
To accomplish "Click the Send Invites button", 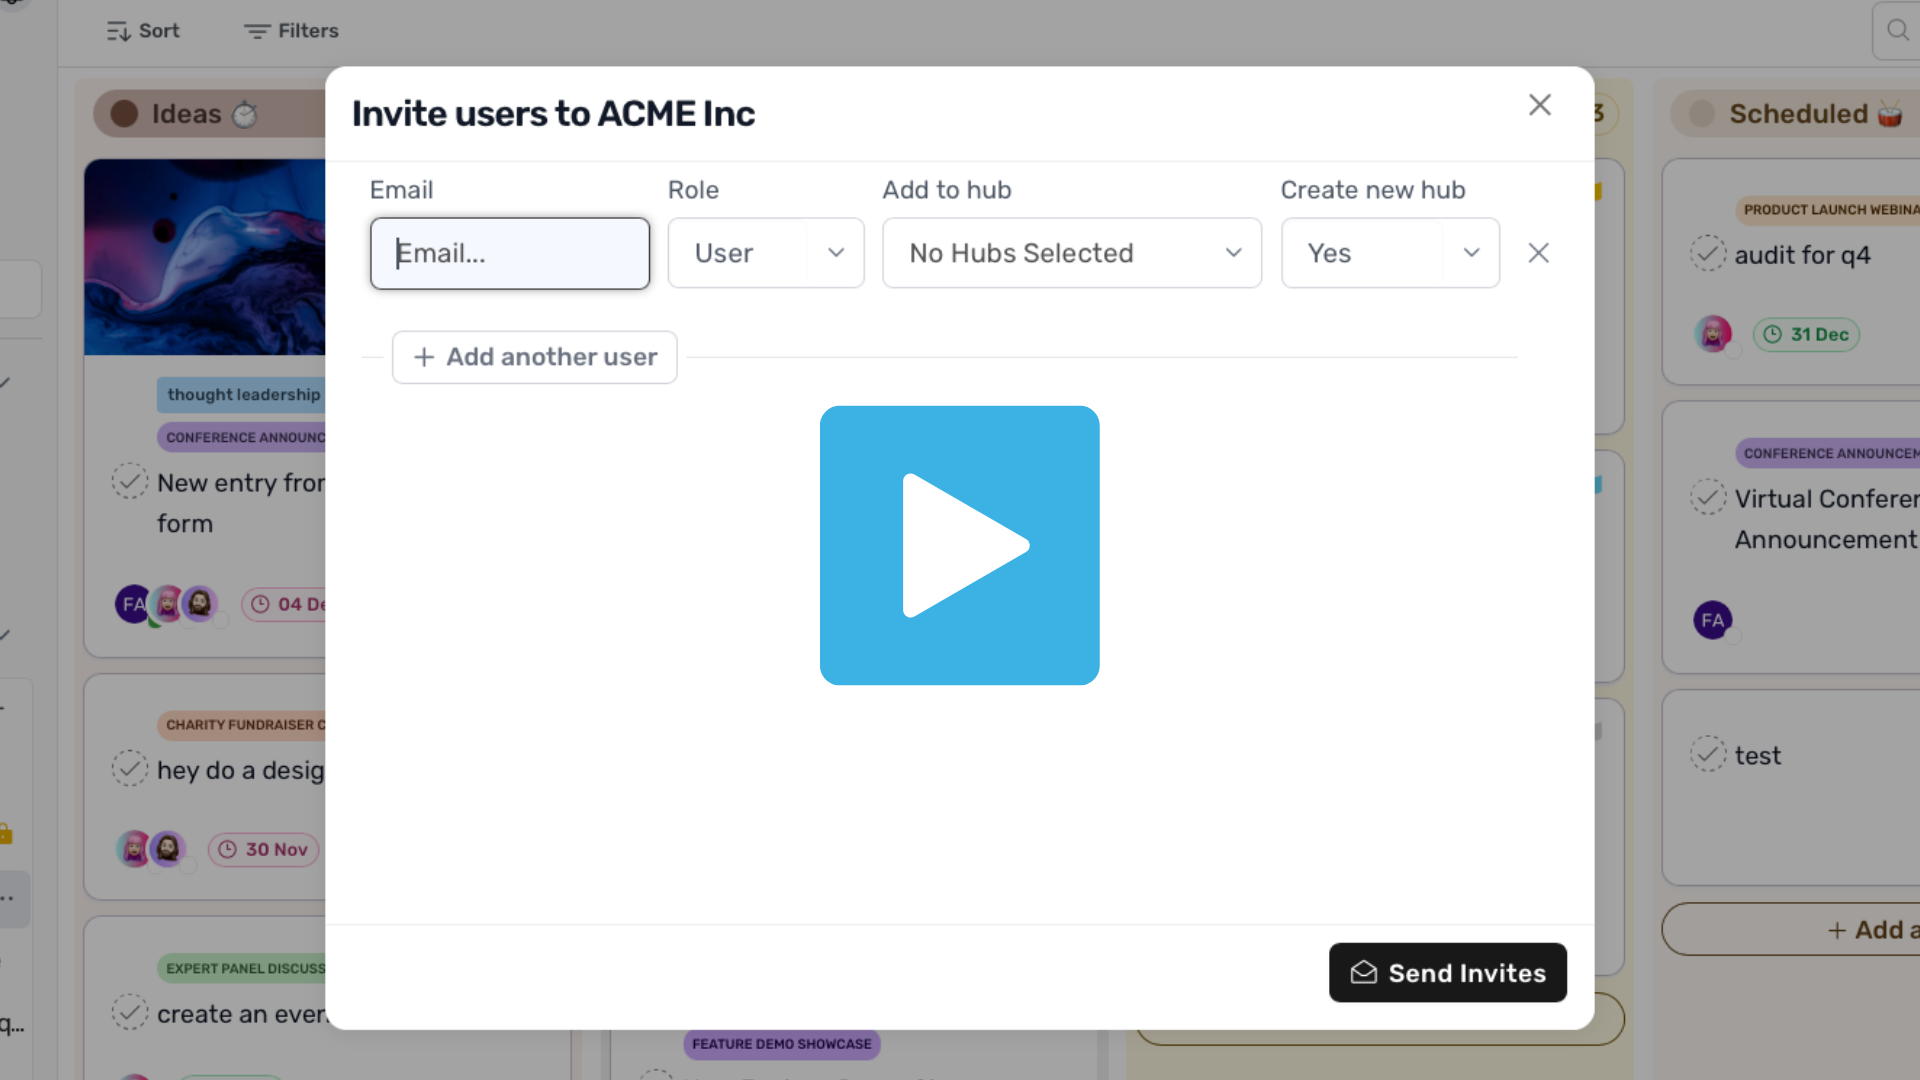I will tap(1447, 972).
